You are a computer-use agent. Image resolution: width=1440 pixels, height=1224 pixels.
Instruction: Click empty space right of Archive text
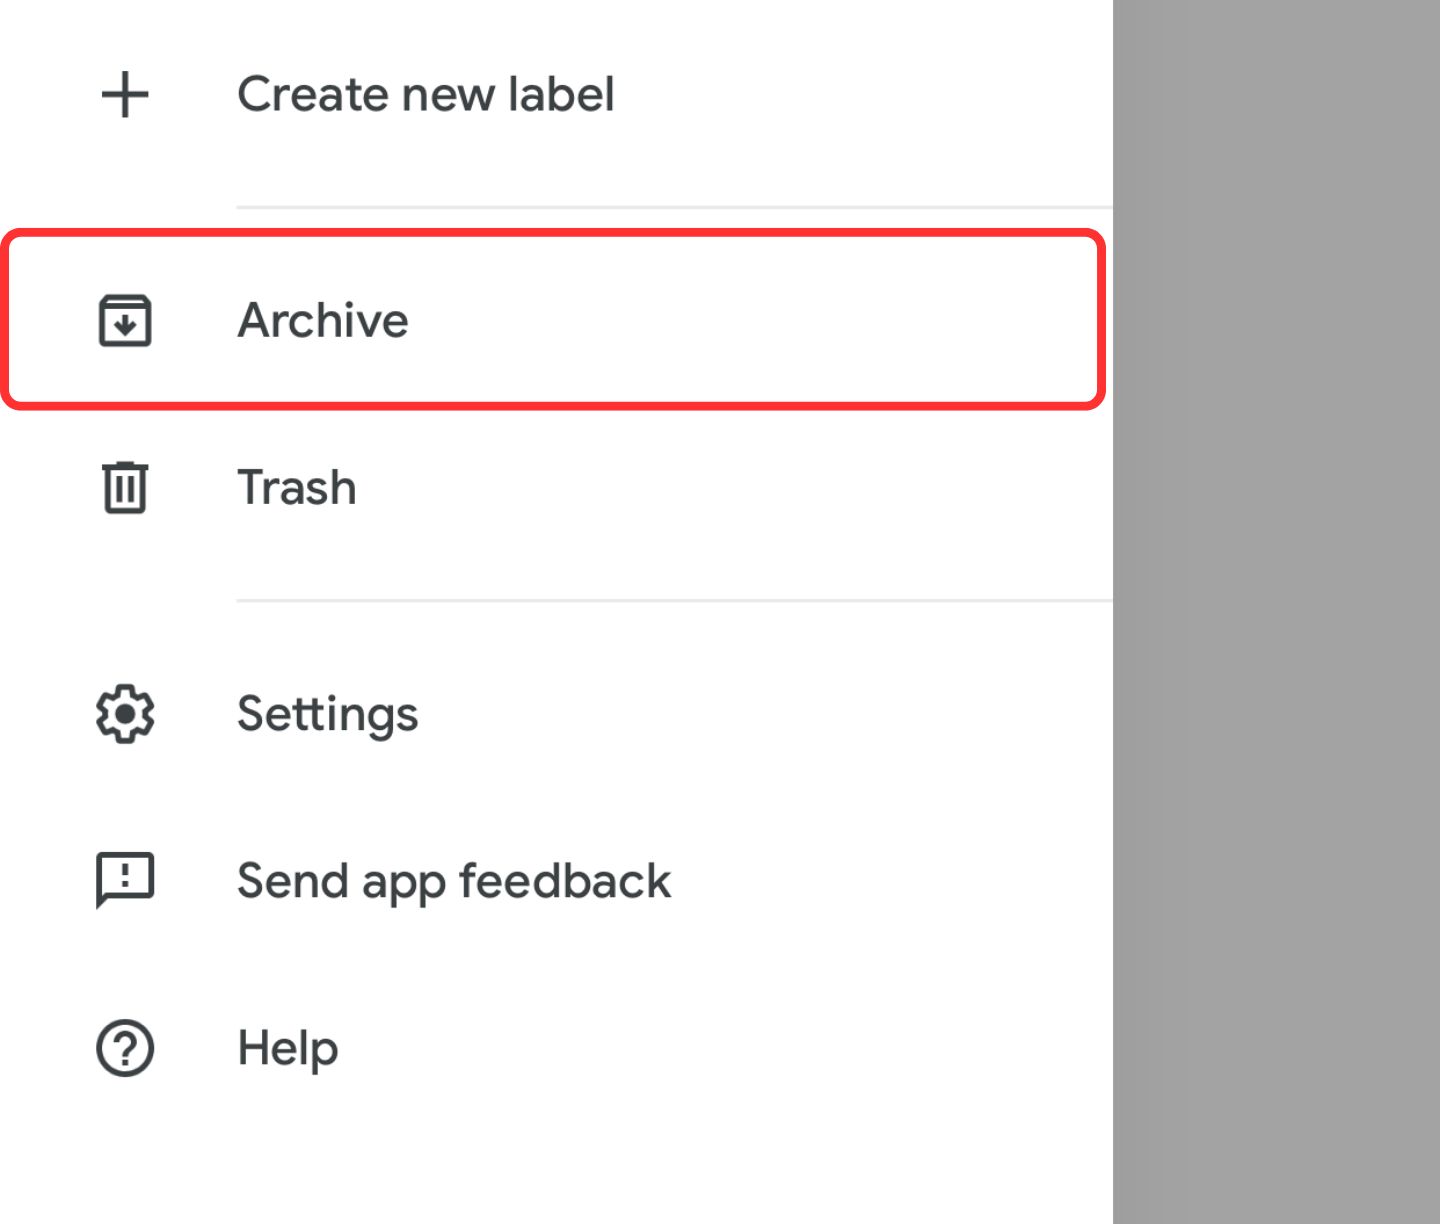tap(750, 321)
